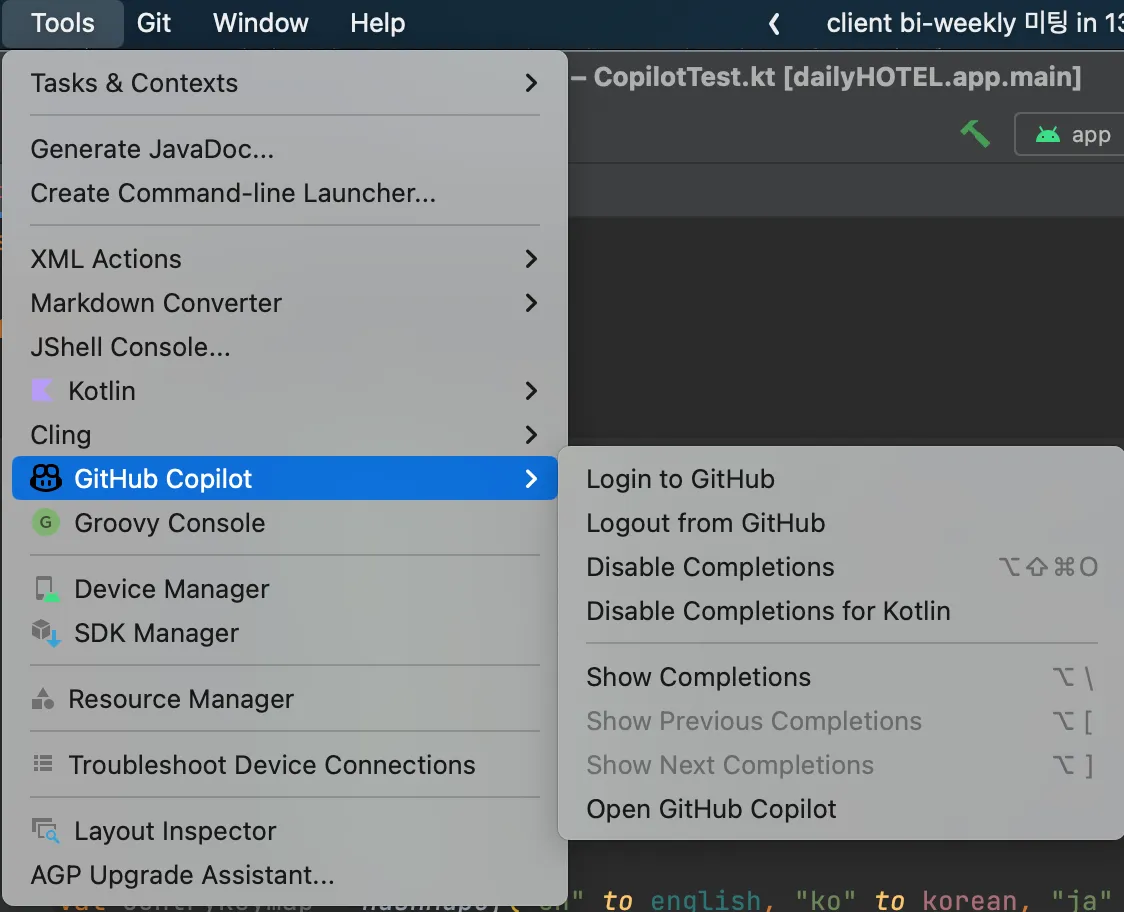Image resolution: width=1124 pixels, height=912 pixels.
Task: Click the green Groovy Console icon
Action: [46, 522]
